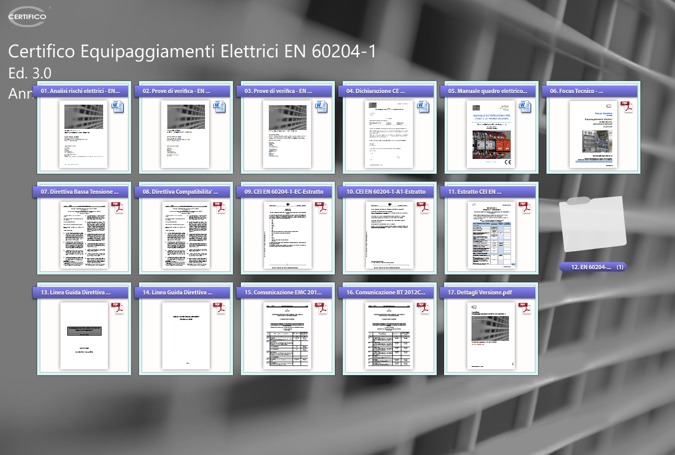
Task: Click the Certifico Equipaggiamenti Elettrici EN 60204-1 title
Action: pyautogui.click(x=192, y=51)
